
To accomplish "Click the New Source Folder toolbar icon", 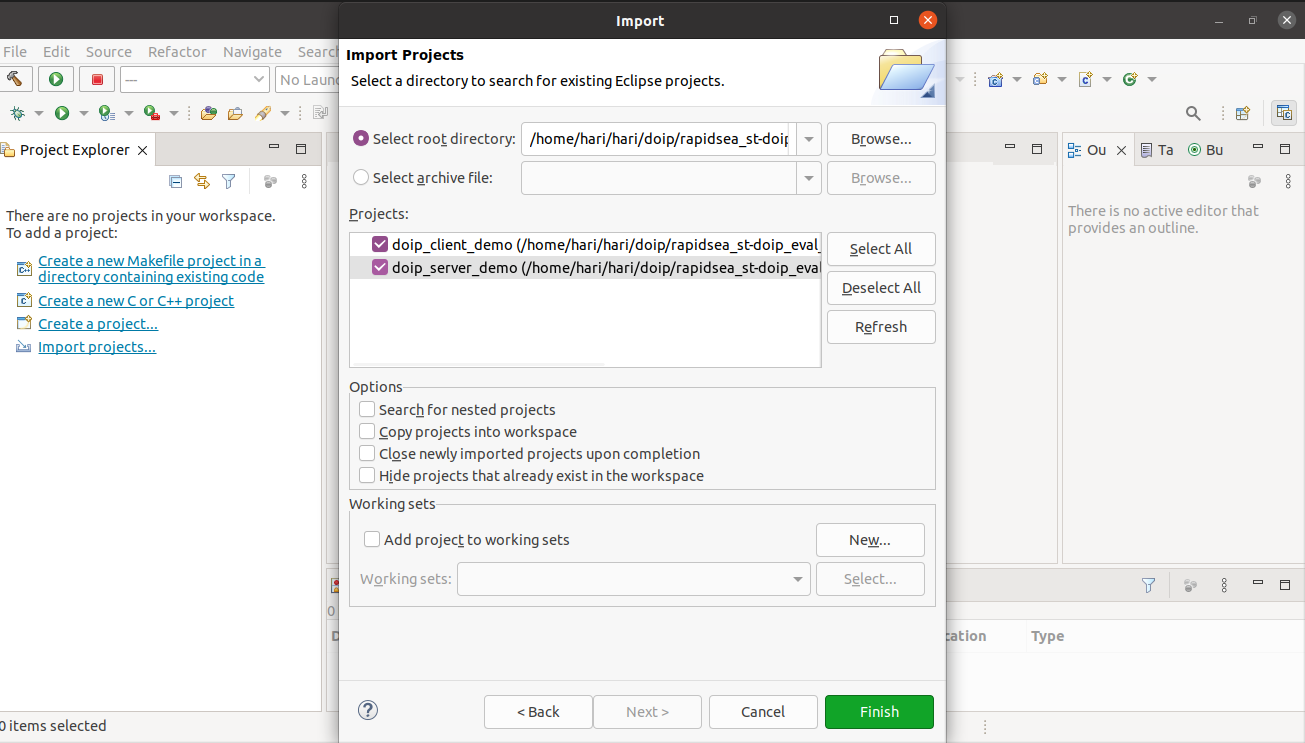I will 1041,79.
